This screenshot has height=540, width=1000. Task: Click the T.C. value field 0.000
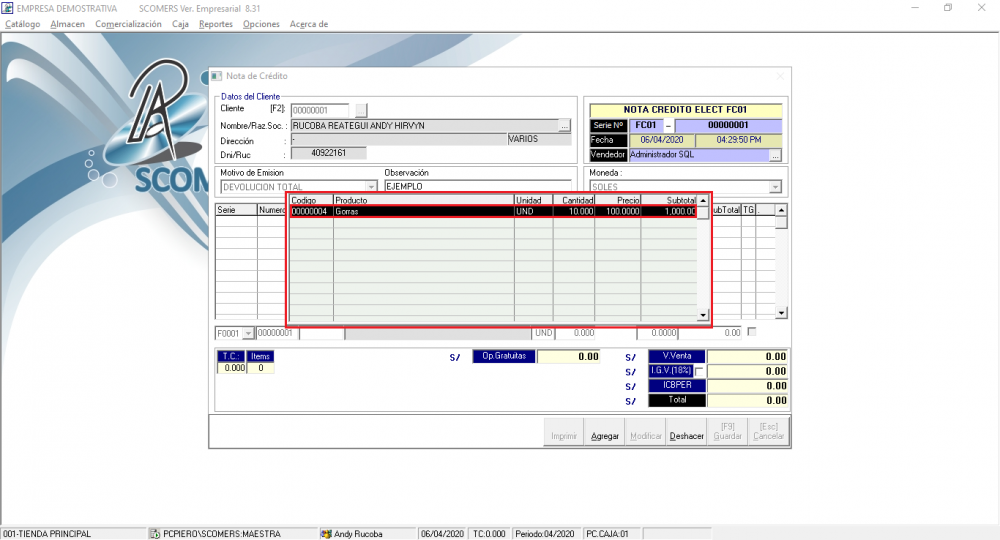coord(233,369)
